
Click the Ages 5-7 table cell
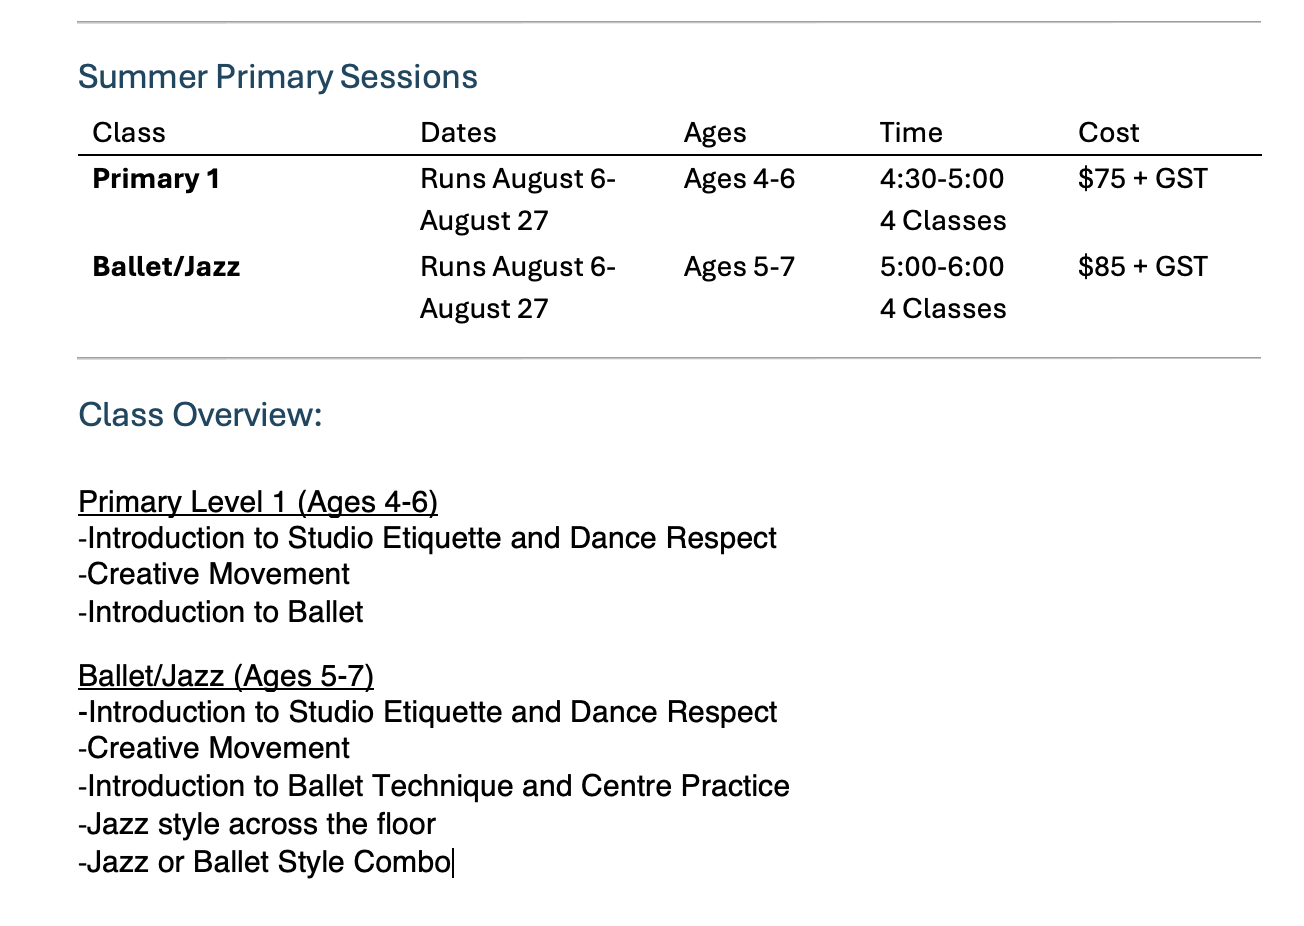pos(740,267)
